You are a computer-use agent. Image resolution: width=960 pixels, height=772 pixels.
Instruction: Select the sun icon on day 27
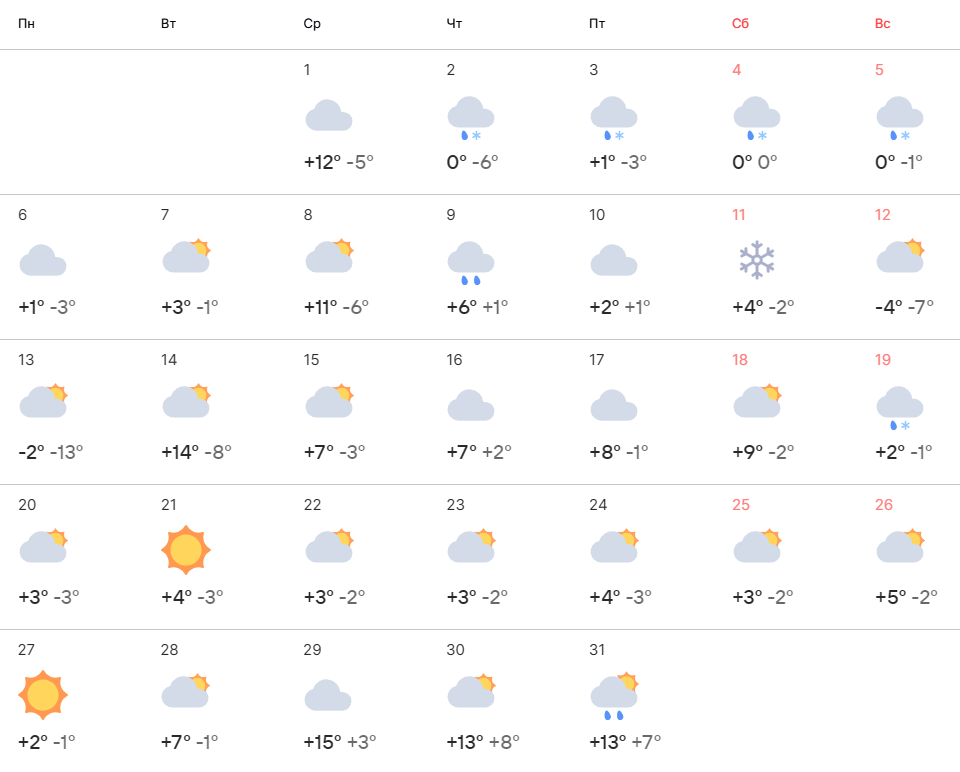click(x=43, y=695)
